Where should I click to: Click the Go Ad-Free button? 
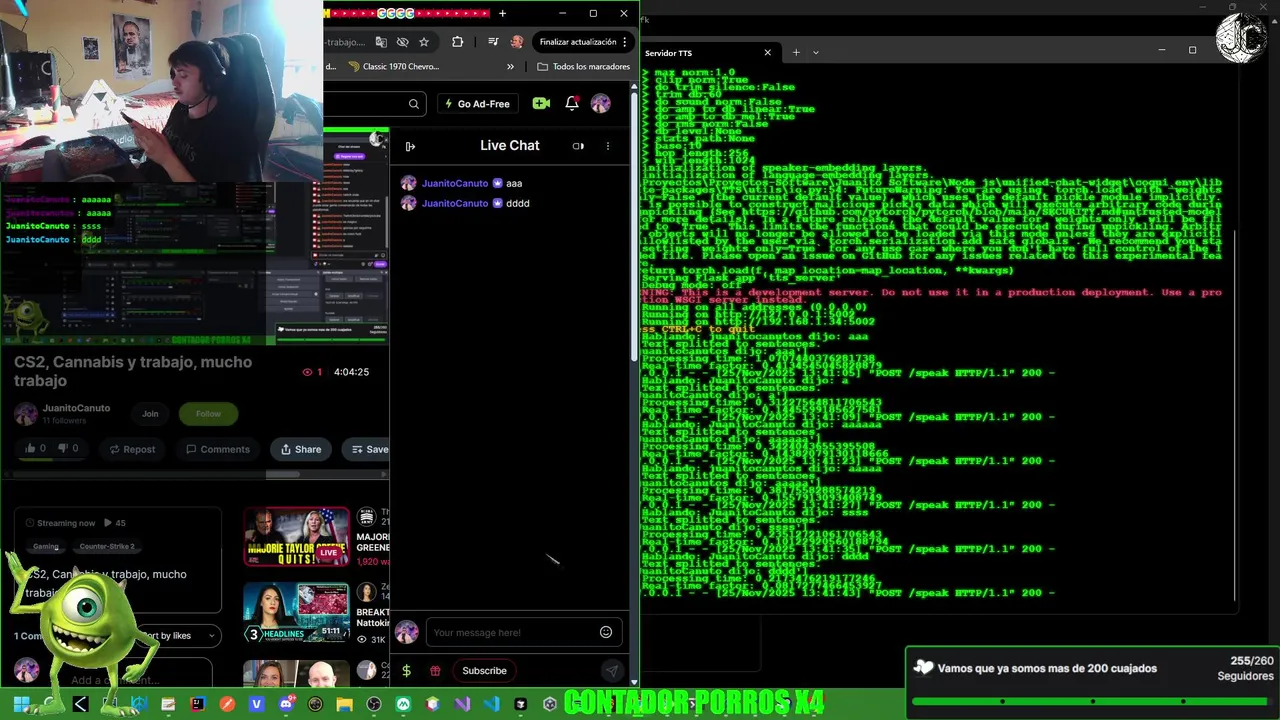pos(476,104)
